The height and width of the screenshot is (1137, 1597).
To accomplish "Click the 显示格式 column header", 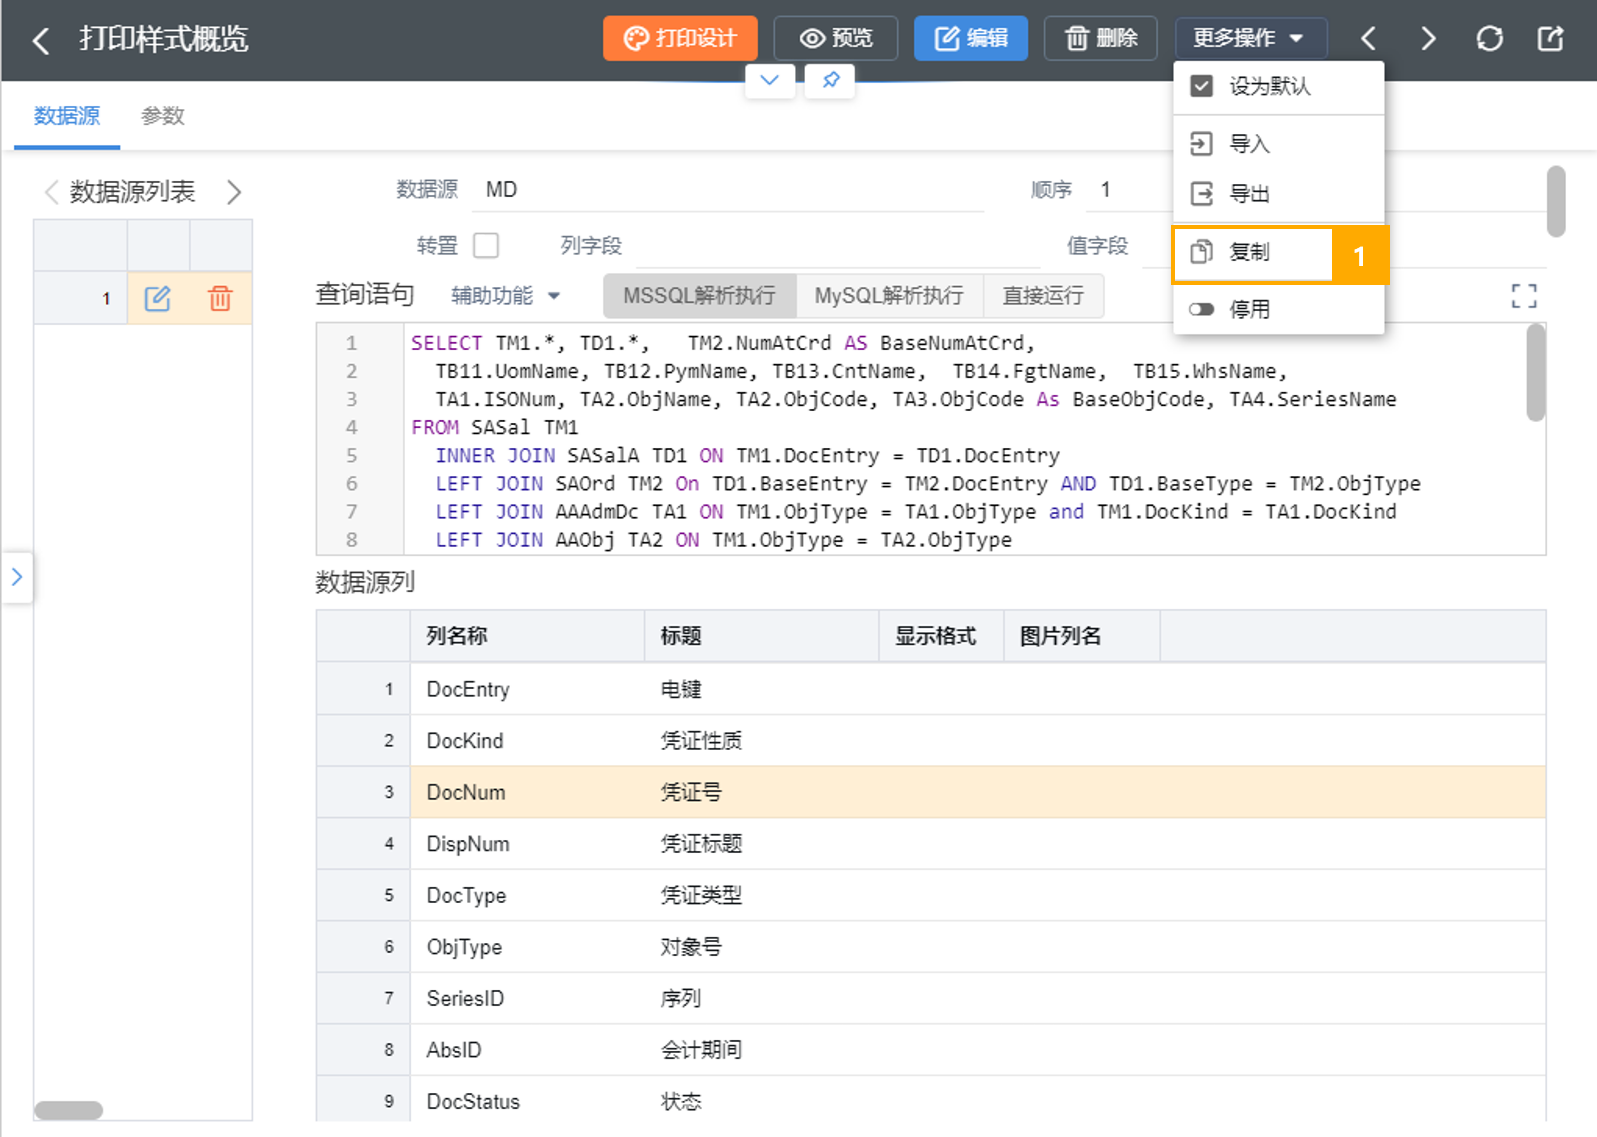I will pyautogui.click(x=941, y=636).
